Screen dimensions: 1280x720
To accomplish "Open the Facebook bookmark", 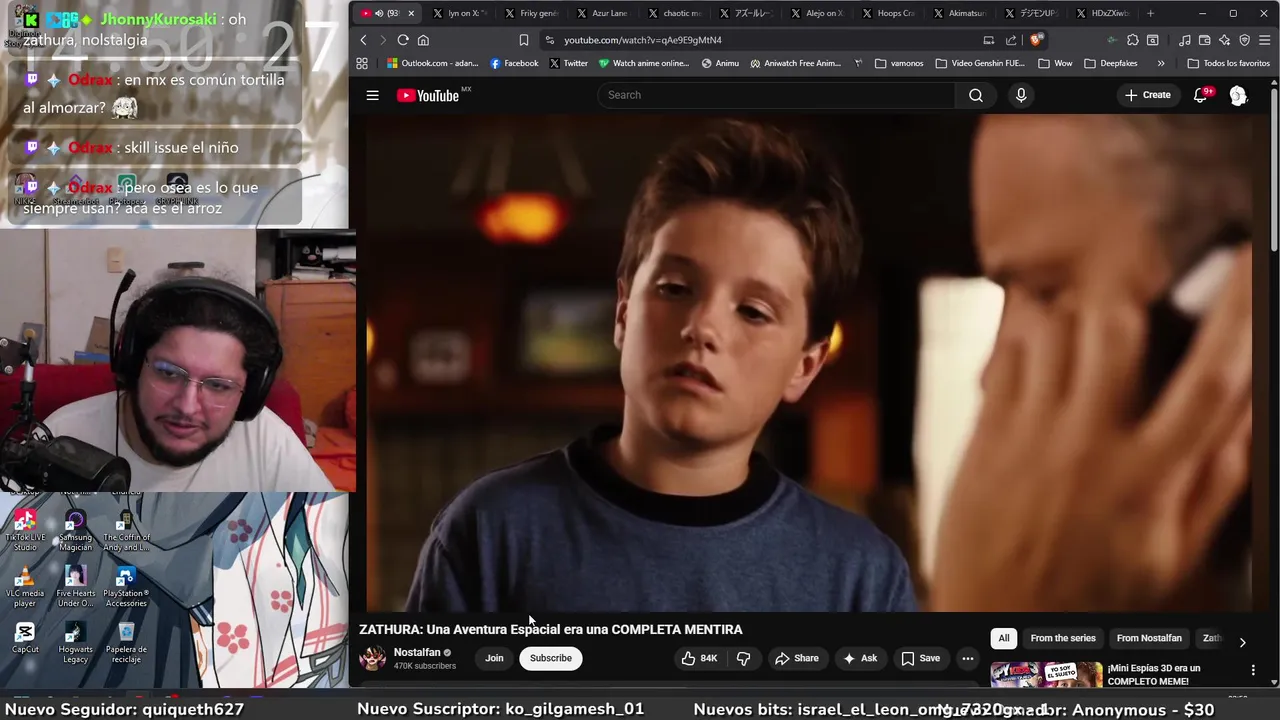I will [514, 63].
